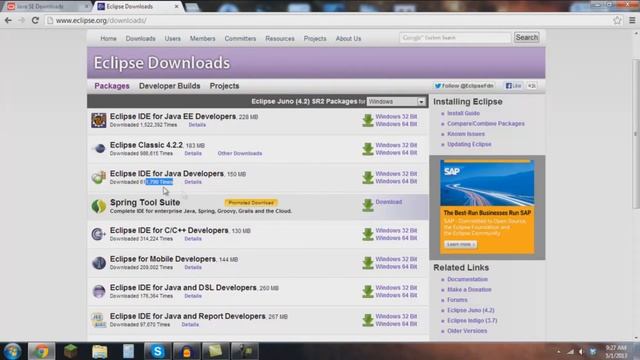
Task: Open Eclipse Indigo (3.7) link
Action: click(x=472, y=320)
